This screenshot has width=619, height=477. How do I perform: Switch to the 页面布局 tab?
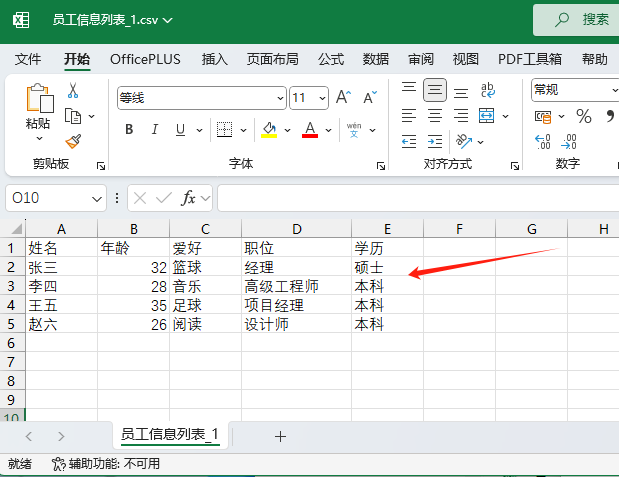[x=273, y=59]
